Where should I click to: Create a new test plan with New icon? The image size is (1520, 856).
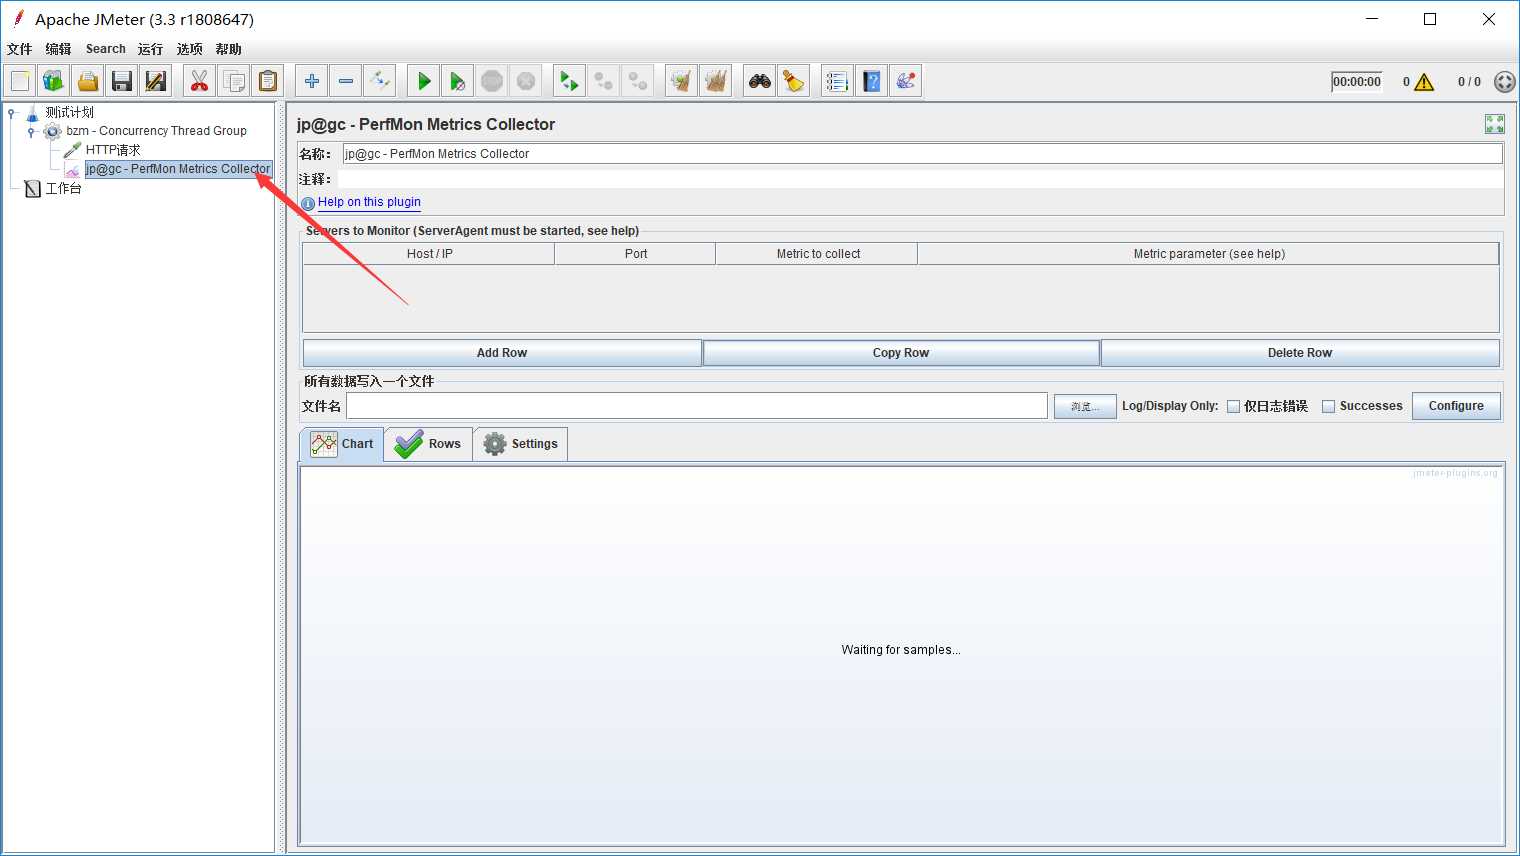tap(20, 81)
